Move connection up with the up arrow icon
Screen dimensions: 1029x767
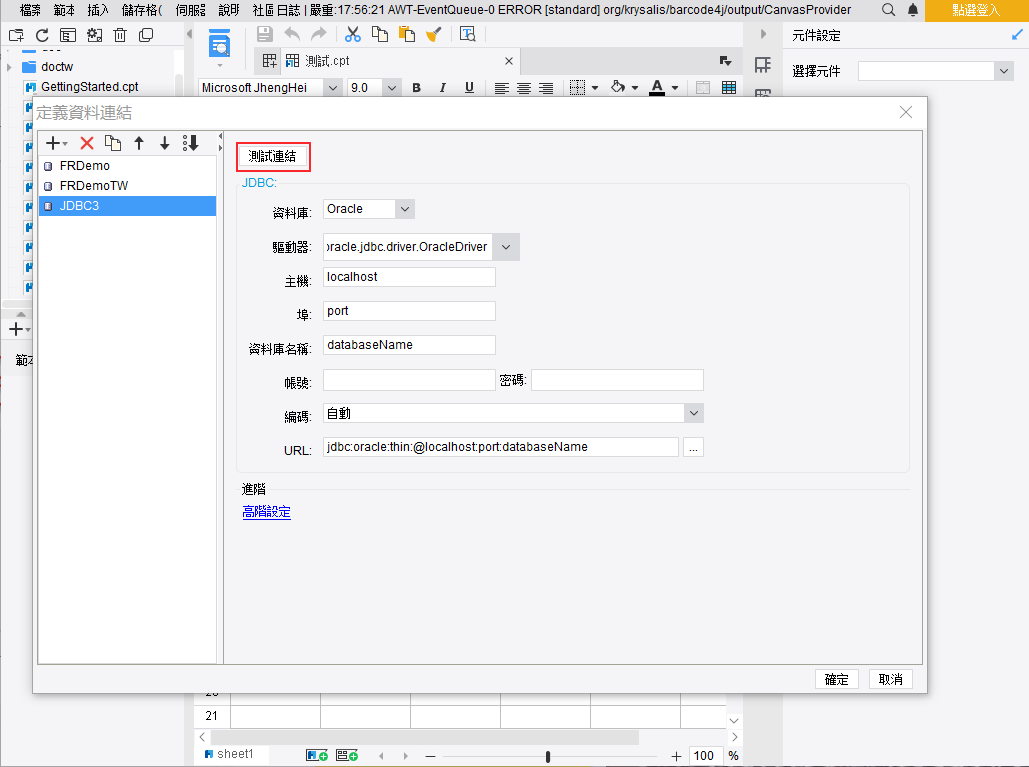[x=139, y=143]
